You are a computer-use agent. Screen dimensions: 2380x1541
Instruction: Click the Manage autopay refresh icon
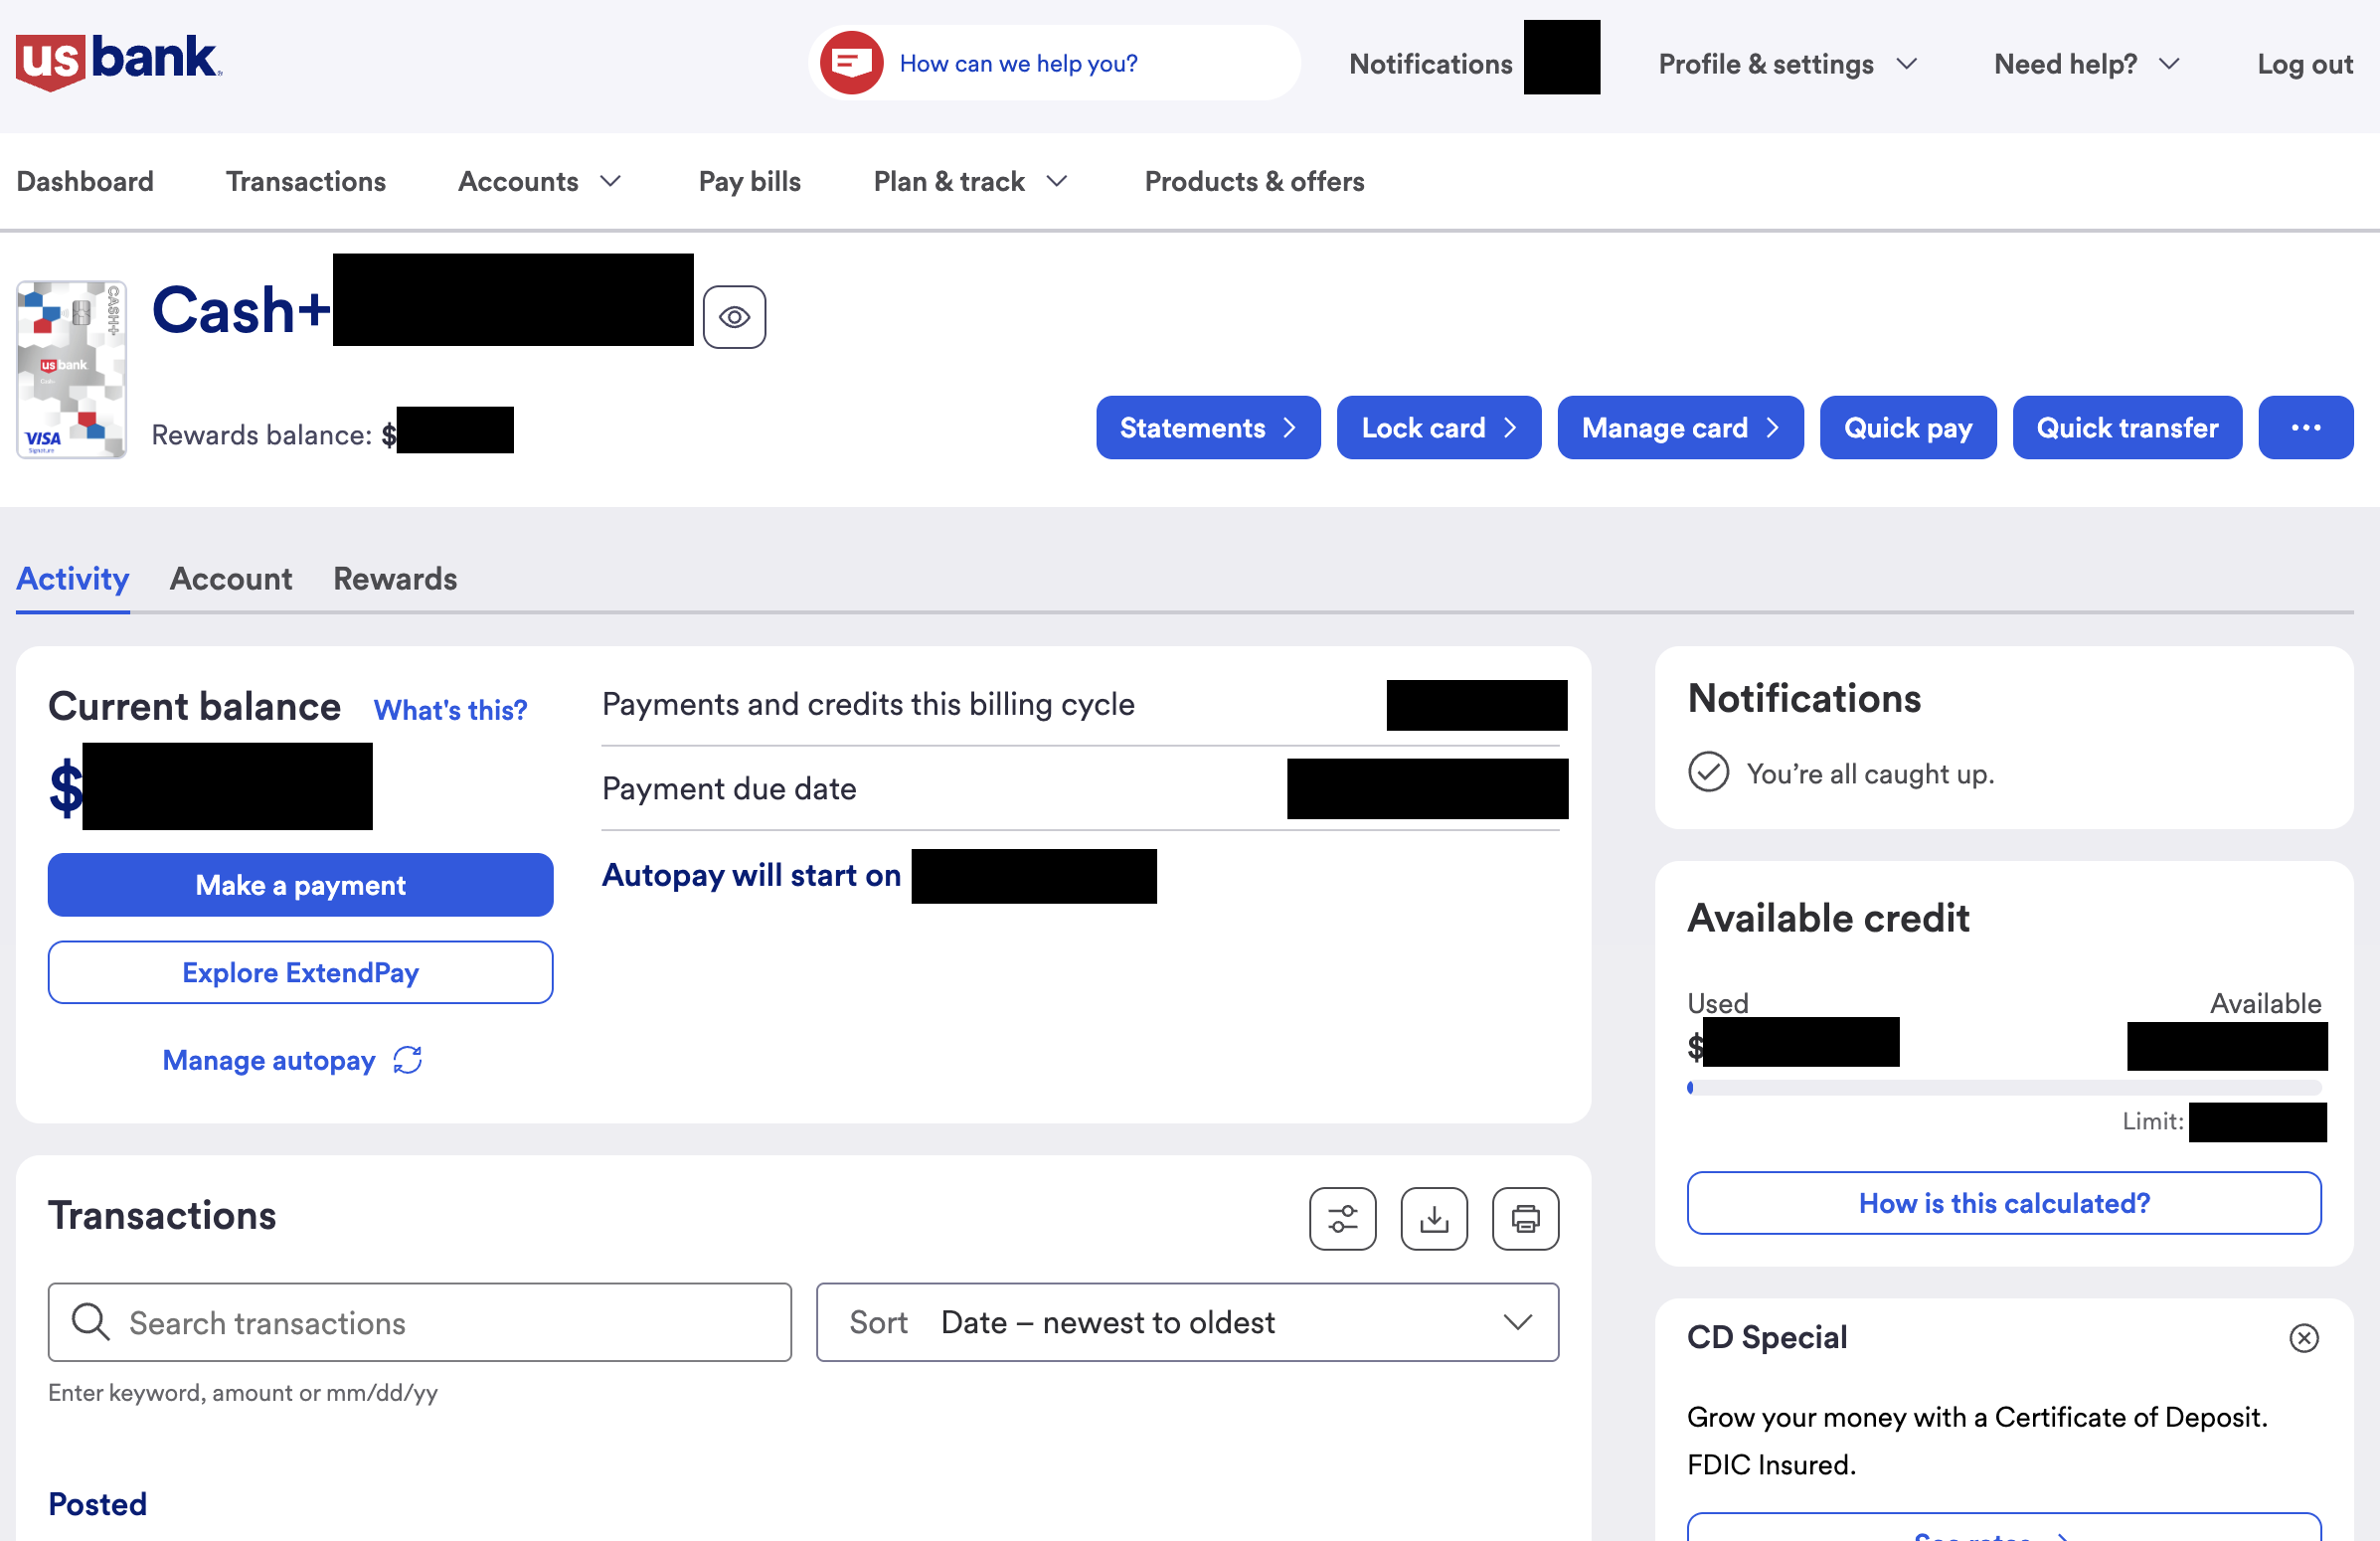pyautogui.click(x=408, y=1059)
